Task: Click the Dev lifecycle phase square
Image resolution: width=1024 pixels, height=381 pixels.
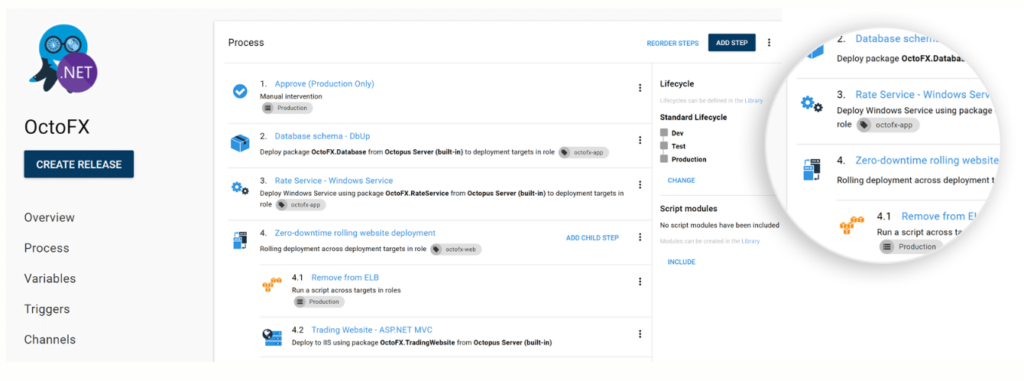Action: pos(664,133)
